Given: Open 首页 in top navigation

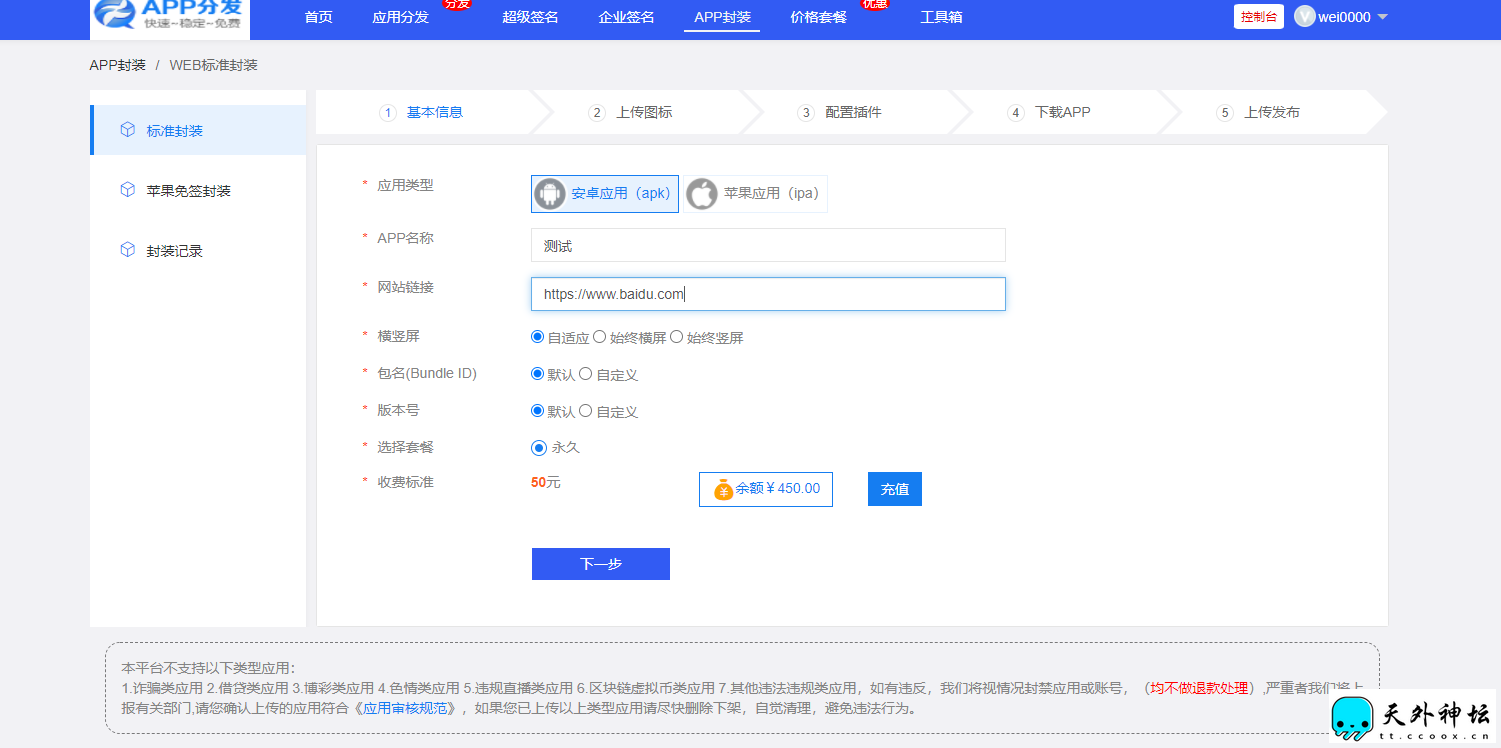Looking at the screenshot, I should coord(318,17).
